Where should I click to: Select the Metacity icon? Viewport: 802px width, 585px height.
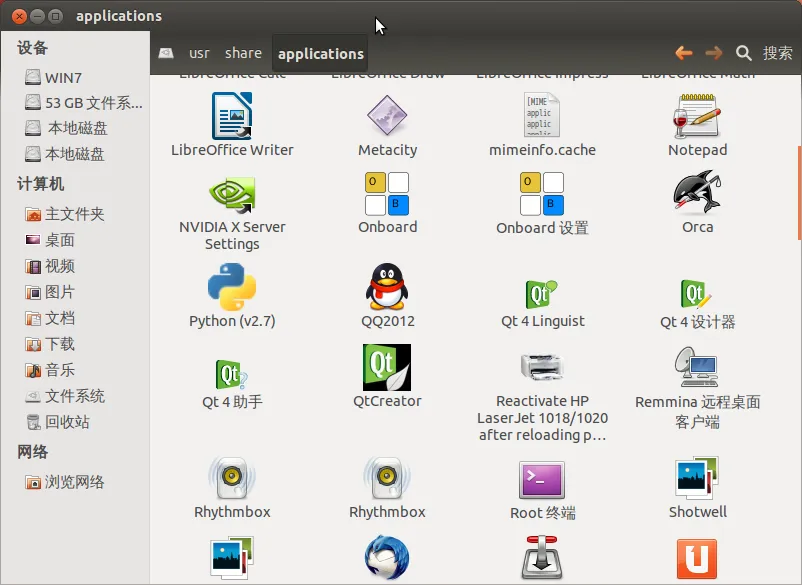click(x=387, y=116)
